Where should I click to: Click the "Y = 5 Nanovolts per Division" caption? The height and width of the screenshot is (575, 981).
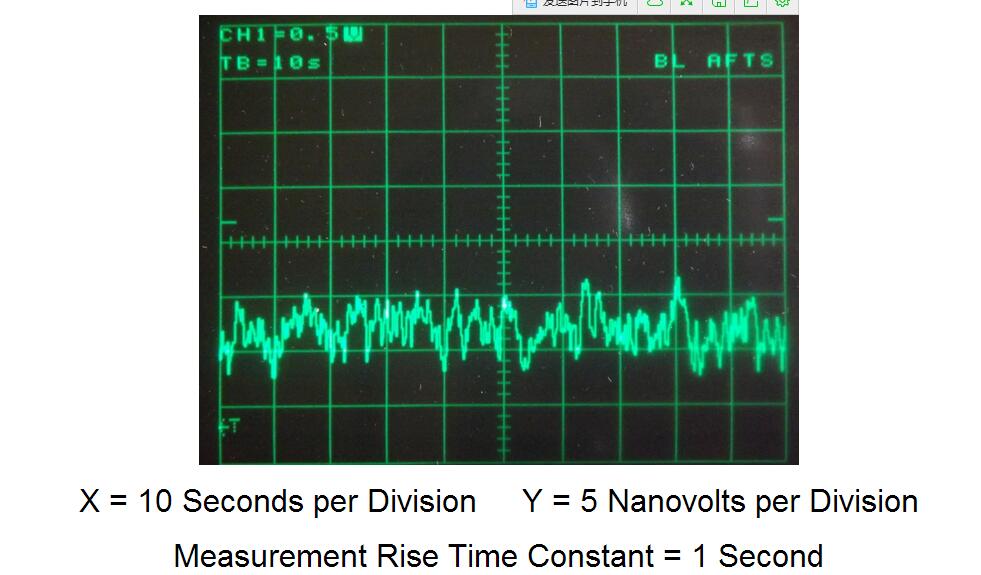719,501
